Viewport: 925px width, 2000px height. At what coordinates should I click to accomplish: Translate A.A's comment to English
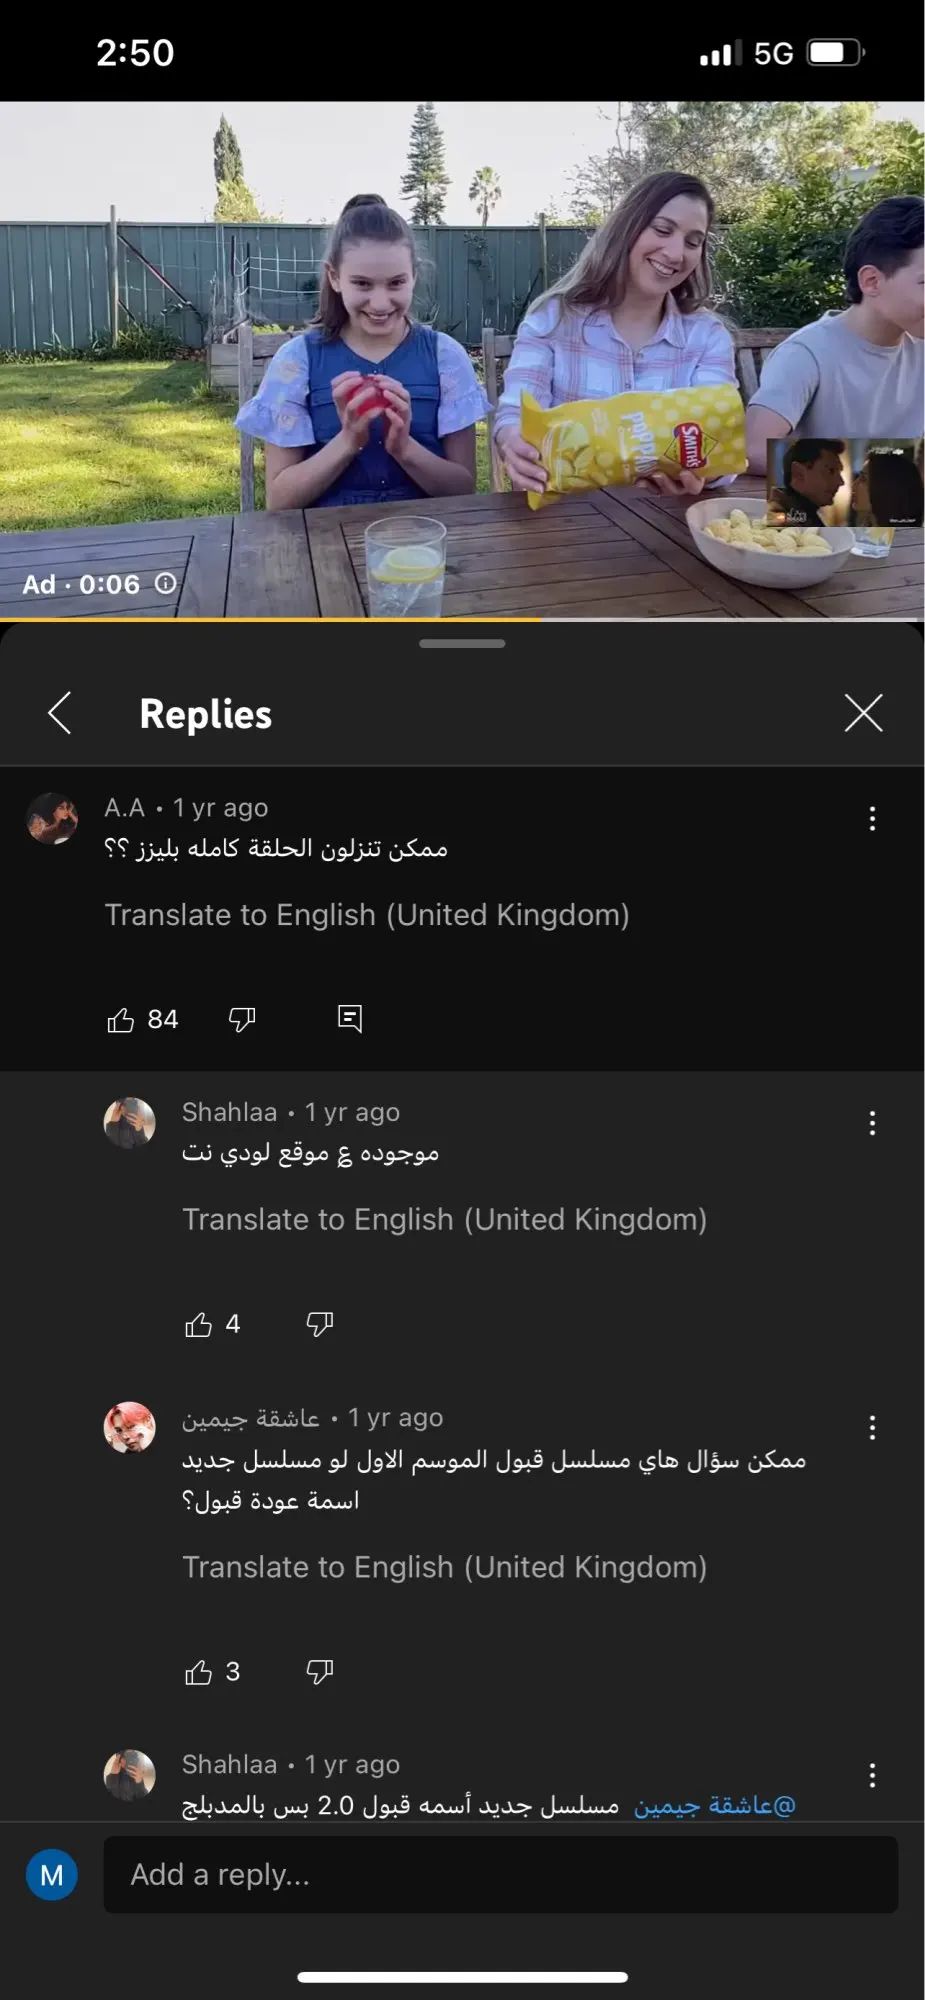[367, 915]
